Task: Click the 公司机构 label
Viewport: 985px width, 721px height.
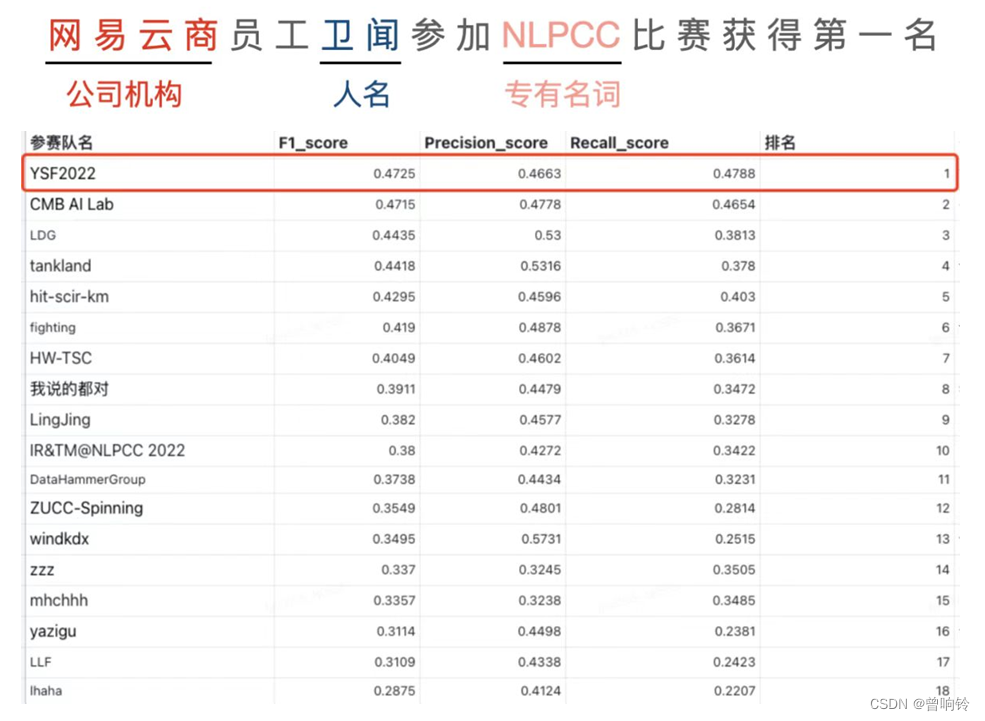Action: click(124, 94)
